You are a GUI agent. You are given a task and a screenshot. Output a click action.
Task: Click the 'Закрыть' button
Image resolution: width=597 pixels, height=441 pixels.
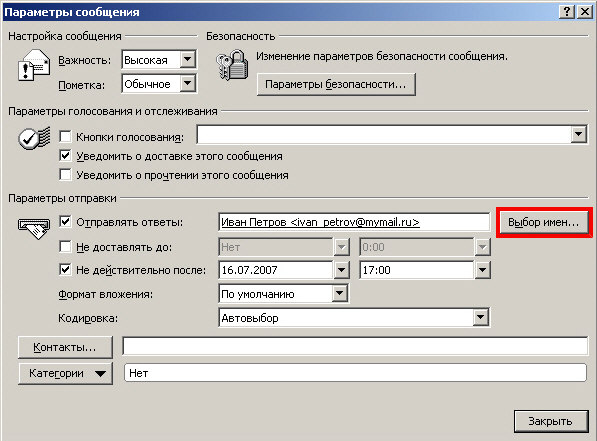(x=551, y=421)
